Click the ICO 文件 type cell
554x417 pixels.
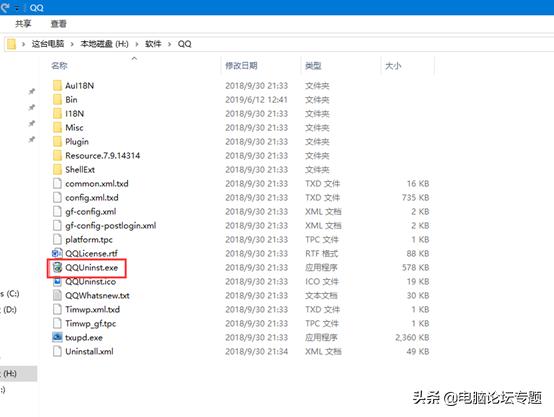tap(322, 282)
